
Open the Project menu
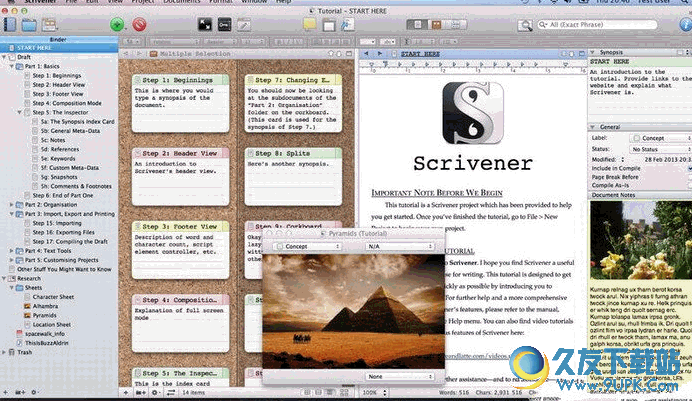tap(143, 2)
